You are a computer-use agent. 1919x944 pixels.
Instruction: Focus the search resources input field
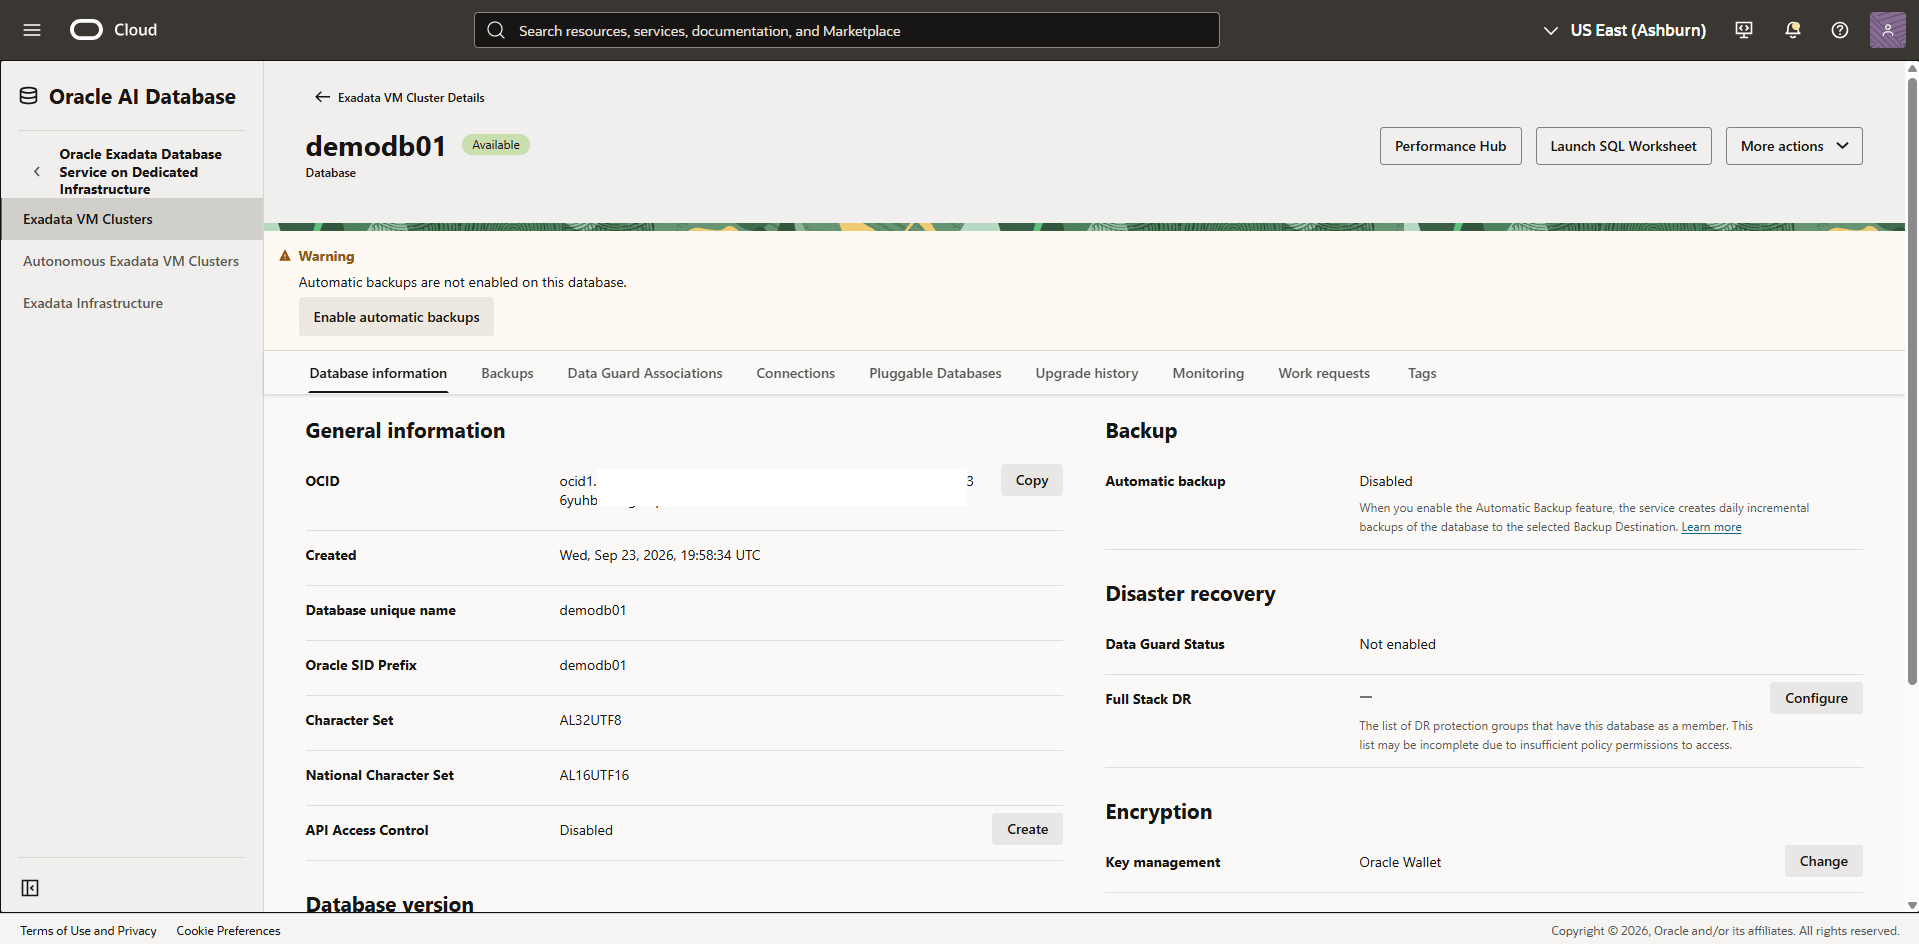pyautogui.click(x=847, y=30)
